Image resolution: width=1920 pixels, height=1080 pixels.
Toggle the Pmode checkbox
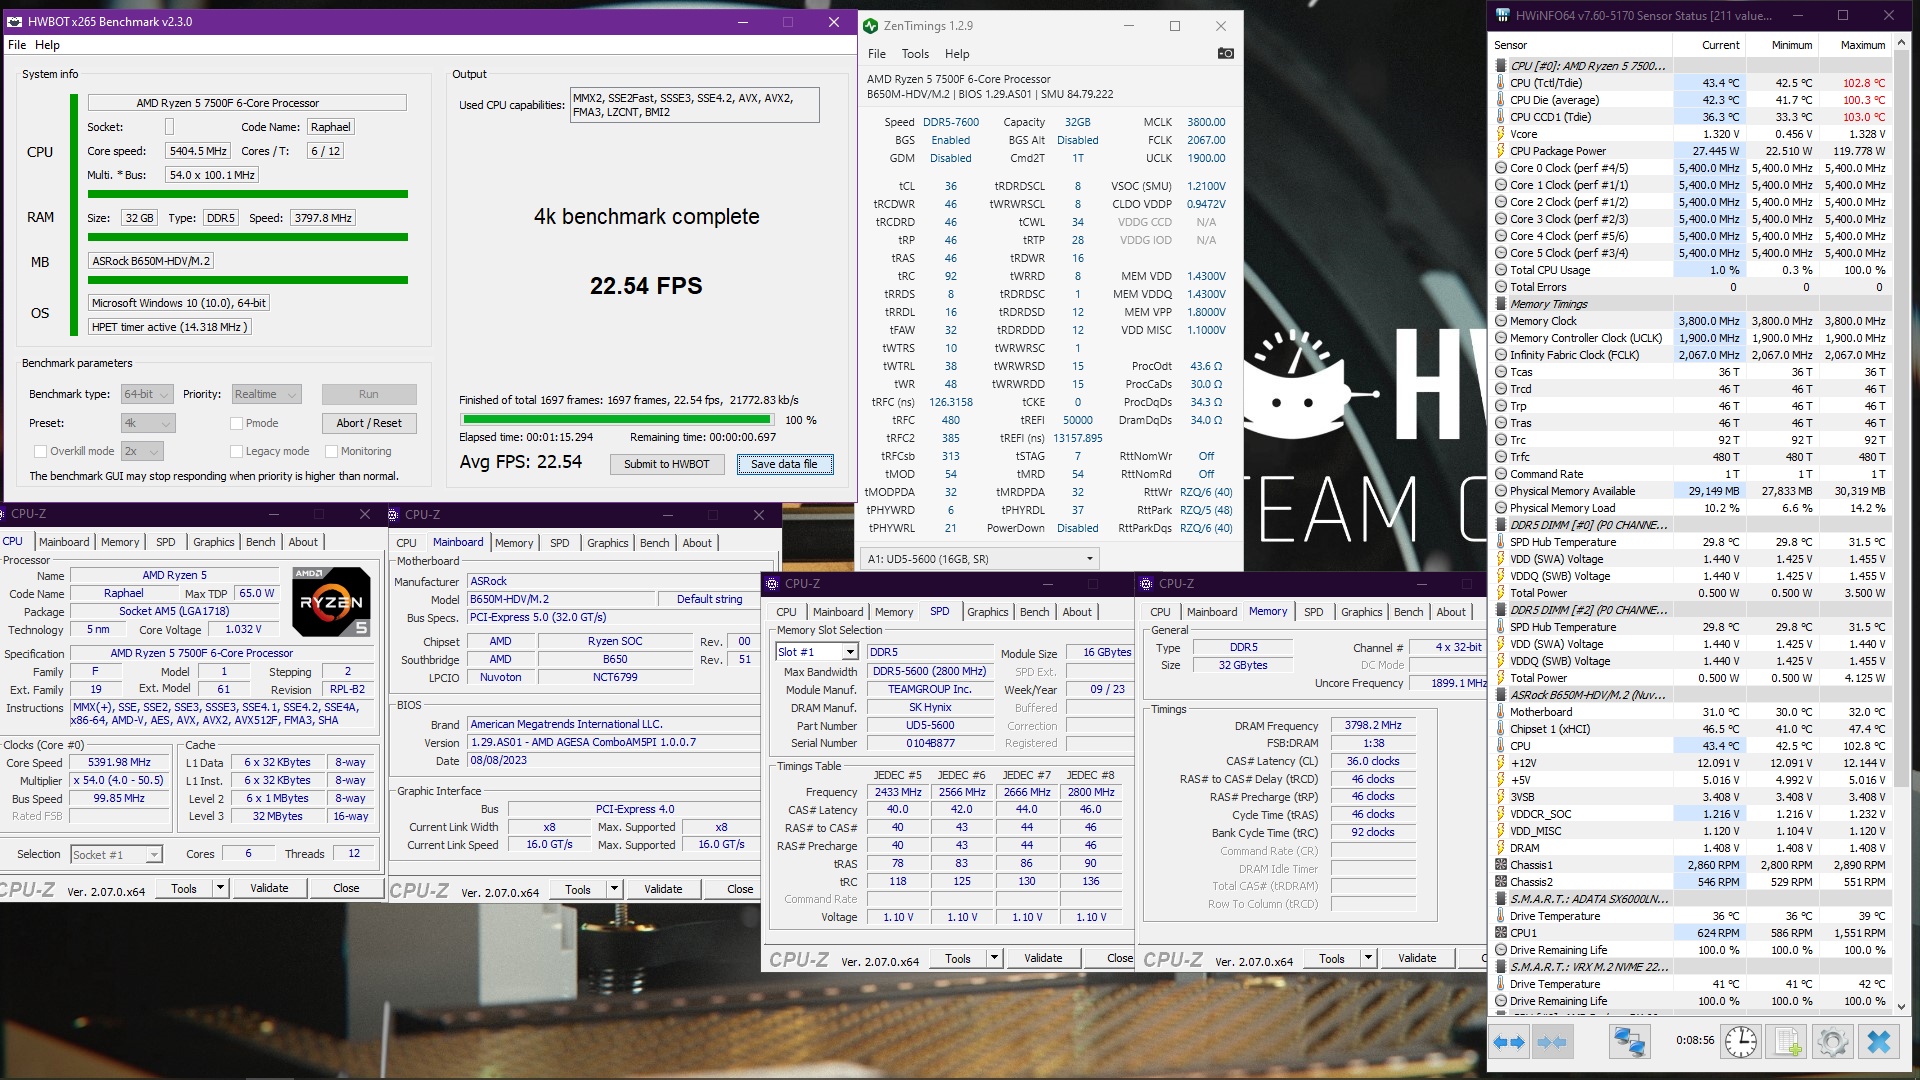pos(237,424)
